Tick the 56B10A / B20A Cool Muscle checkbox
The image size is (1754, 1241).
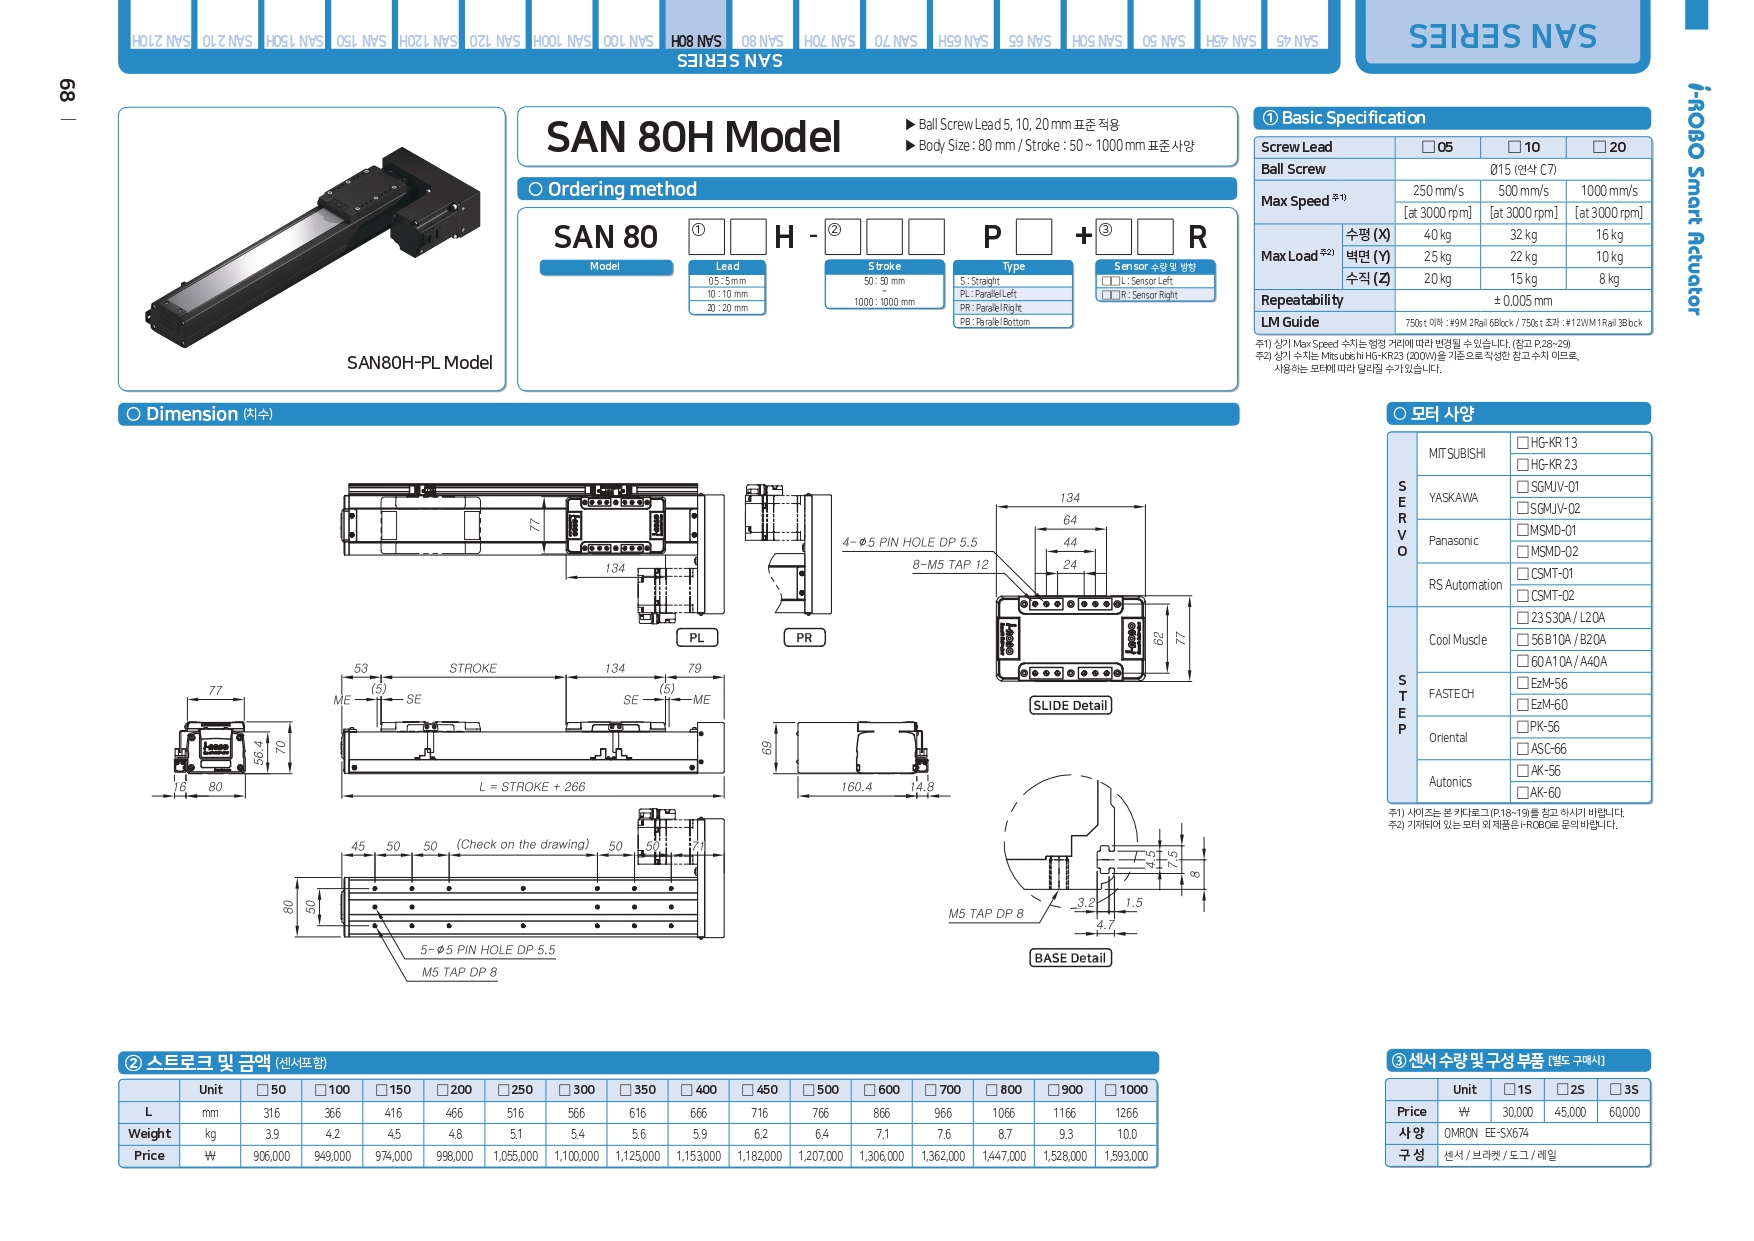(1523, 639)
